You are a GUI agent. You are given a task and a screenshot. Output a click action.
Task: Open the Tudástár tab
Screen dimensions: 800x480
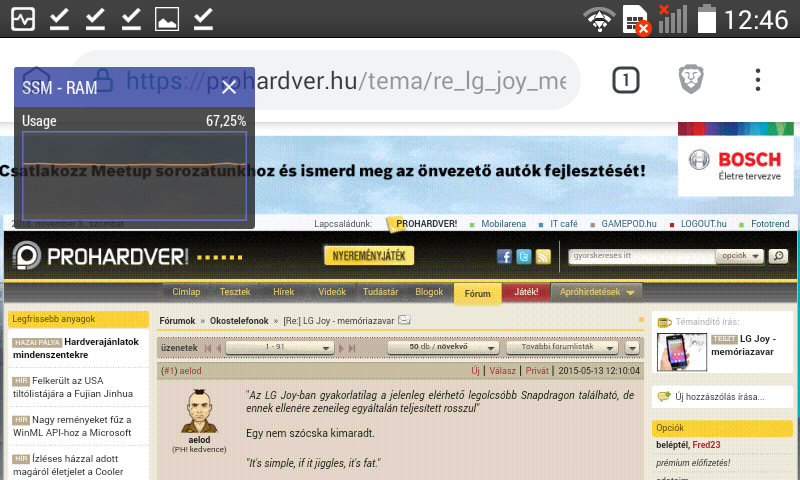coord(380,292)
